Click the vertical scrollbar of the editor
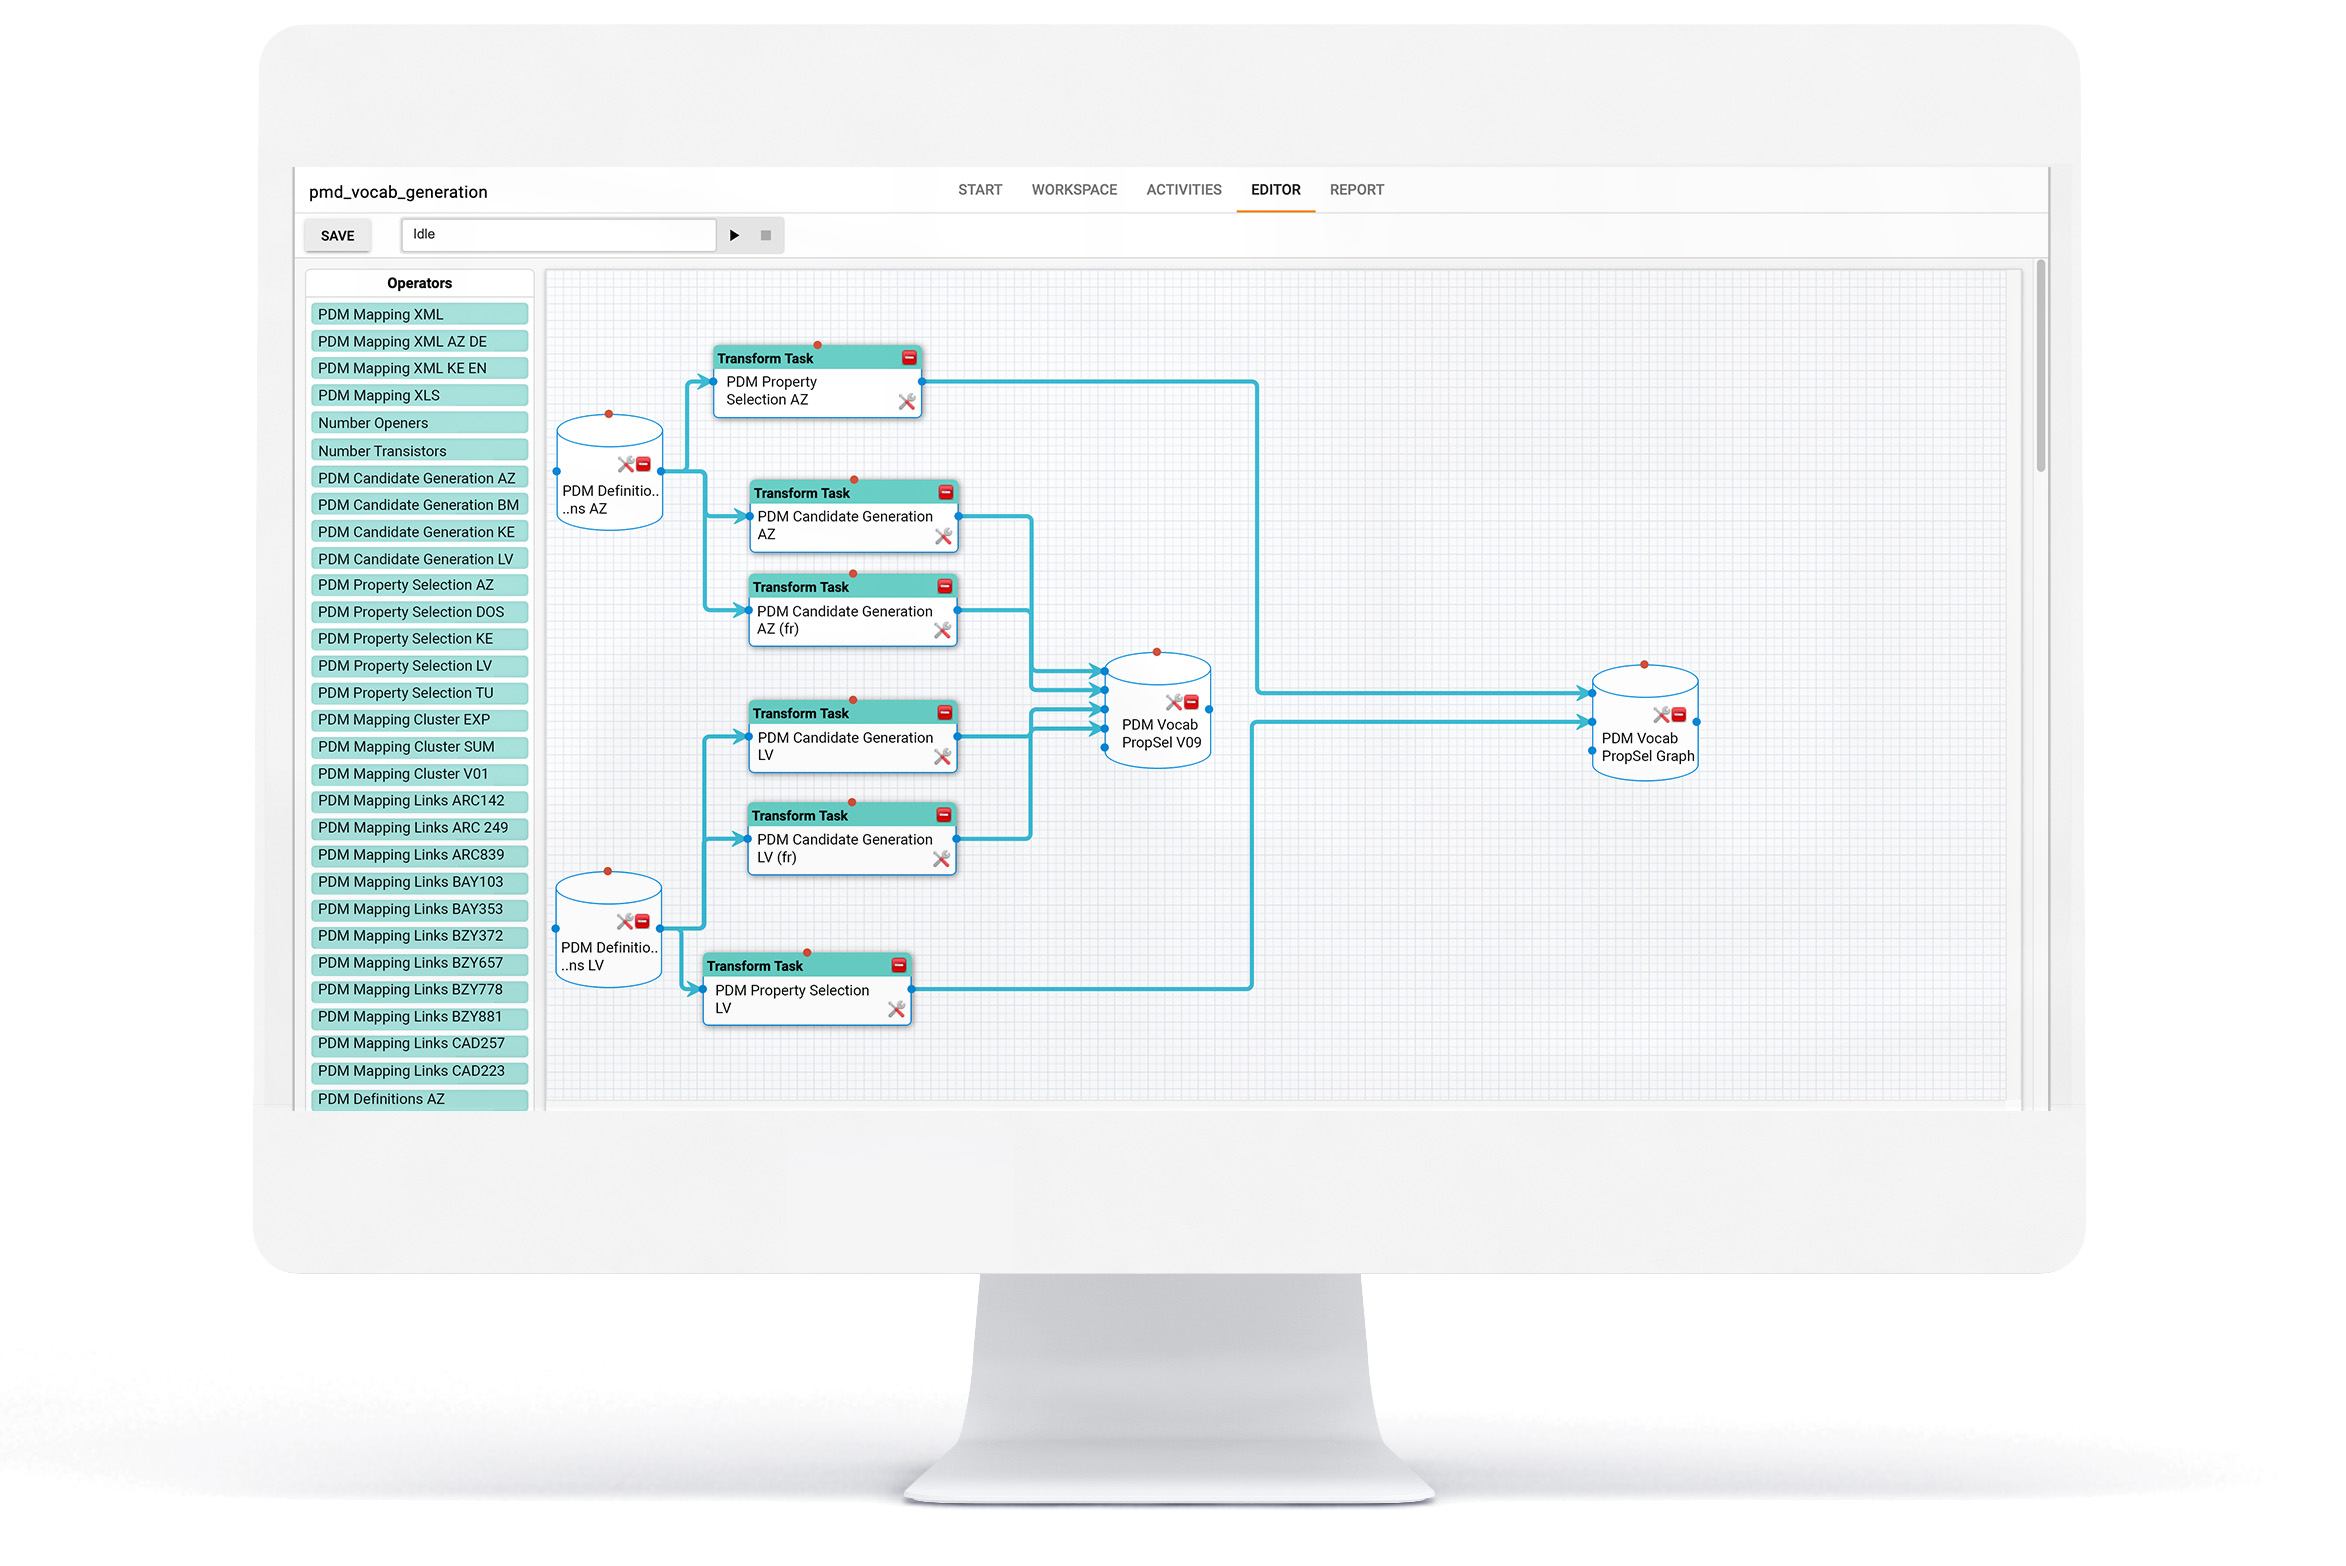 2041,365
